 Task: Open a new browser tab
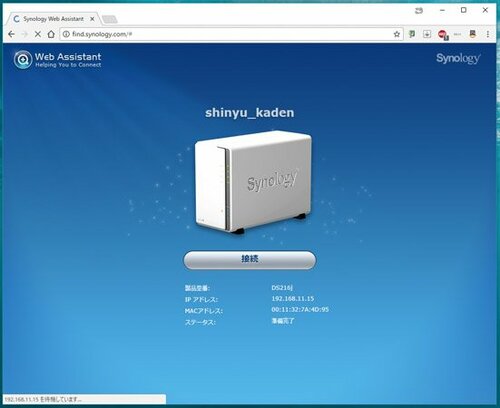110,19
